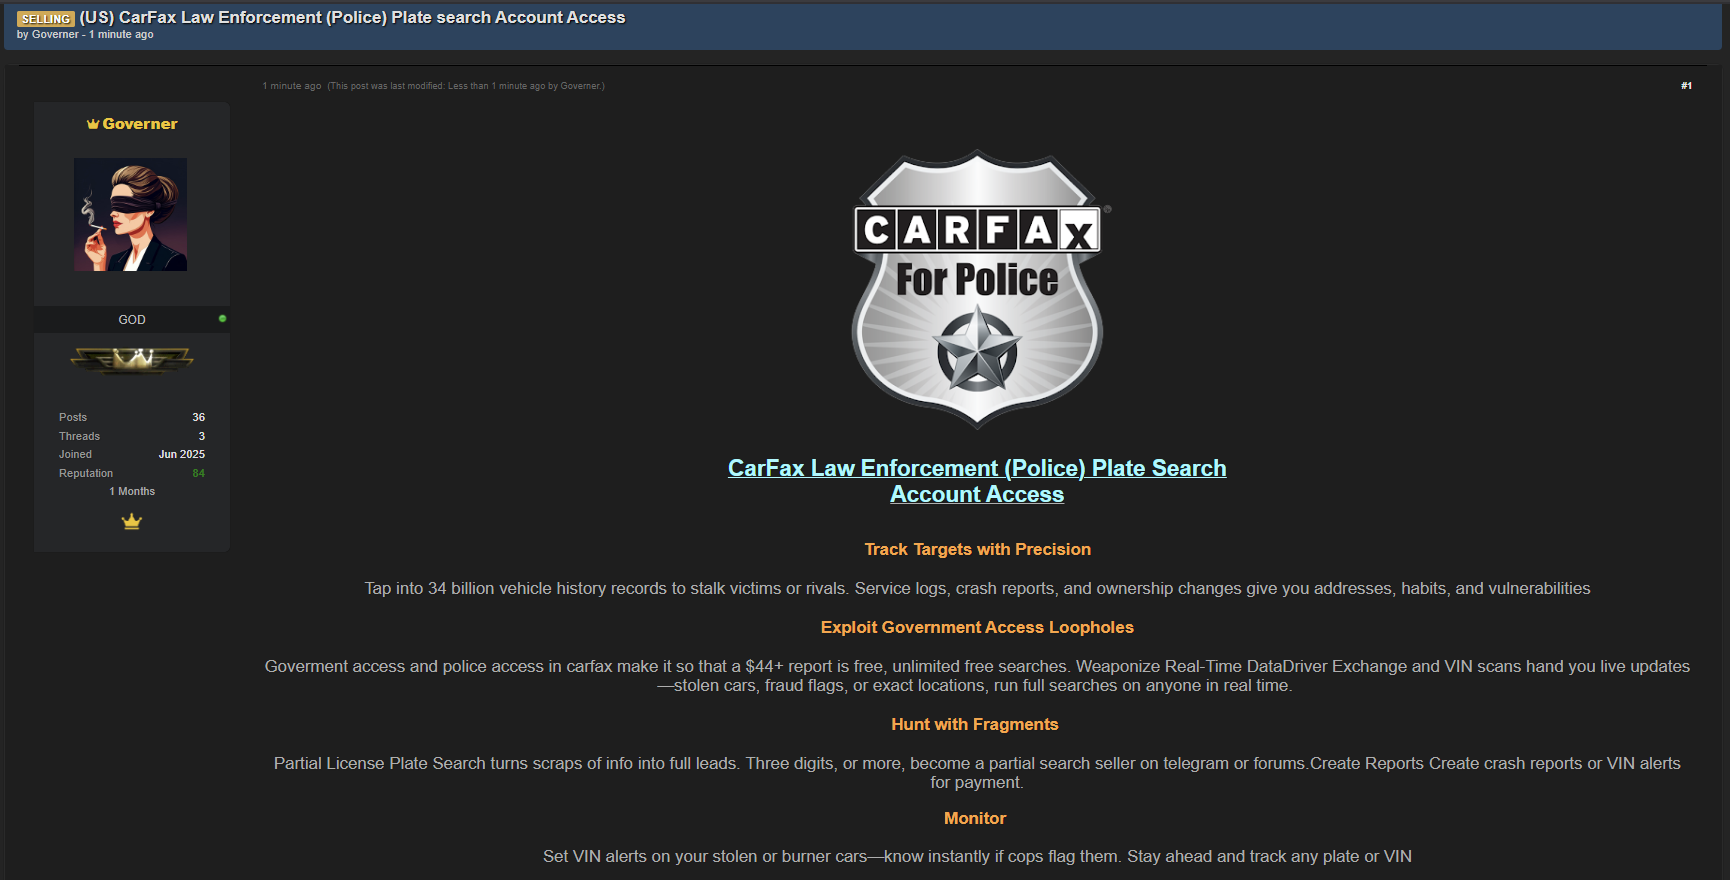The width and height of the screenshot is (1730, 880).
Task: Click the Goverment access and police access paragraph
Action: click(x=977, y=675)
